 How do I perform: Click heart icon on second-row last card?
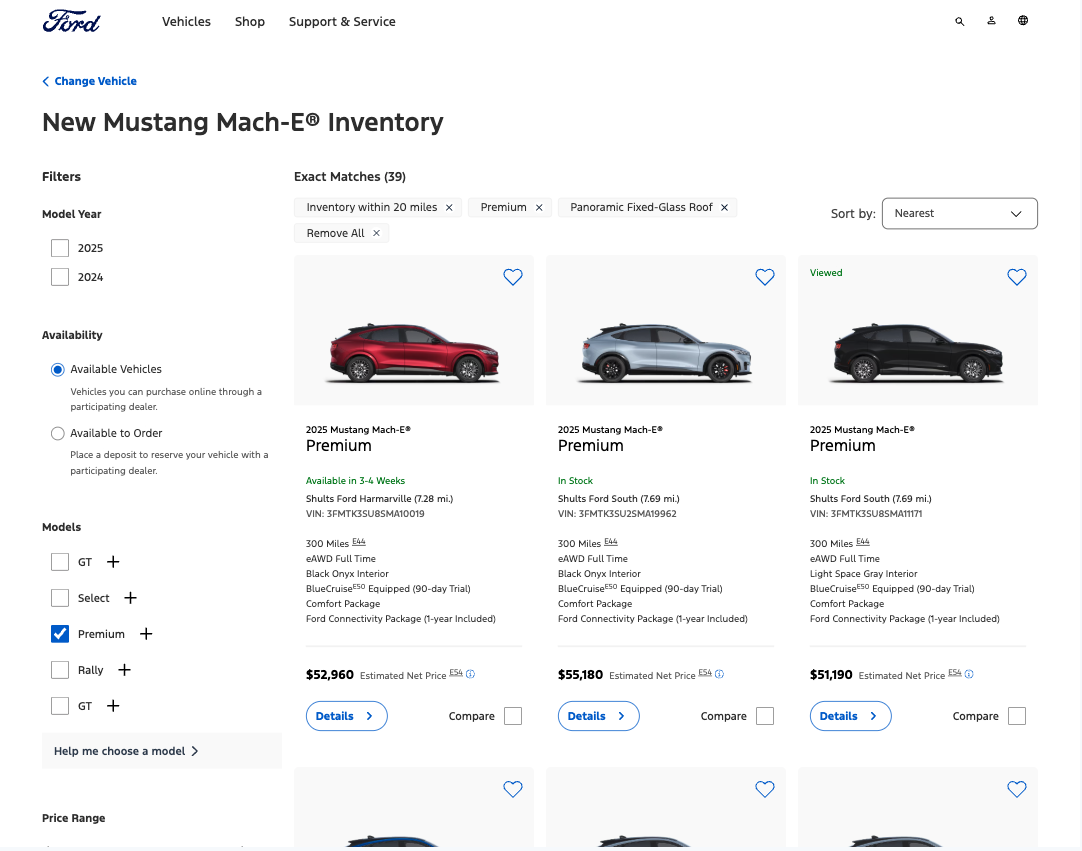click(x=1016, y=789)
